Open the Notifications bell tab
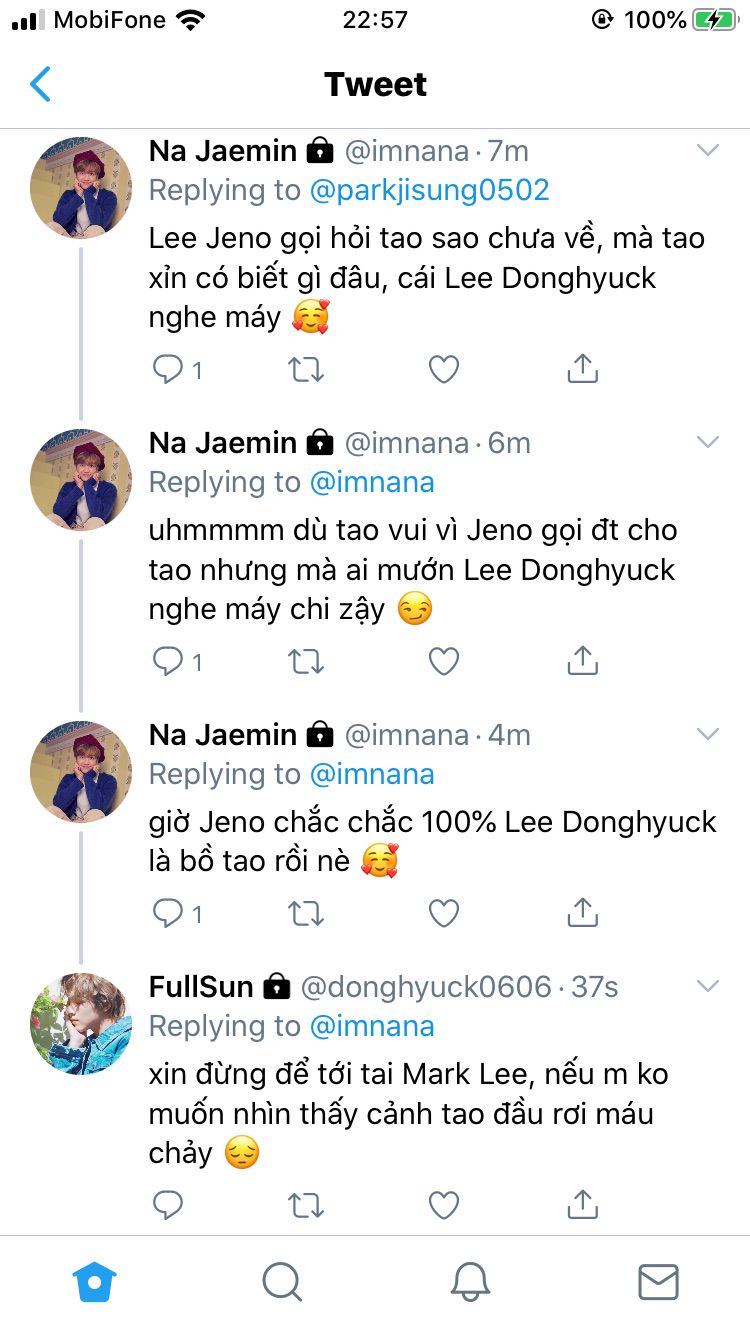 pyautogui.click(x=470, y=1282)
